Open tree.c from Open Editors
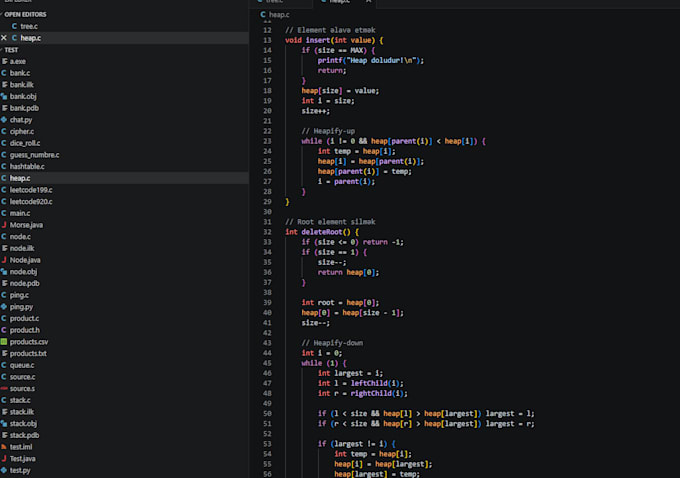Screen dimensions: 680x478 point(29,26)
